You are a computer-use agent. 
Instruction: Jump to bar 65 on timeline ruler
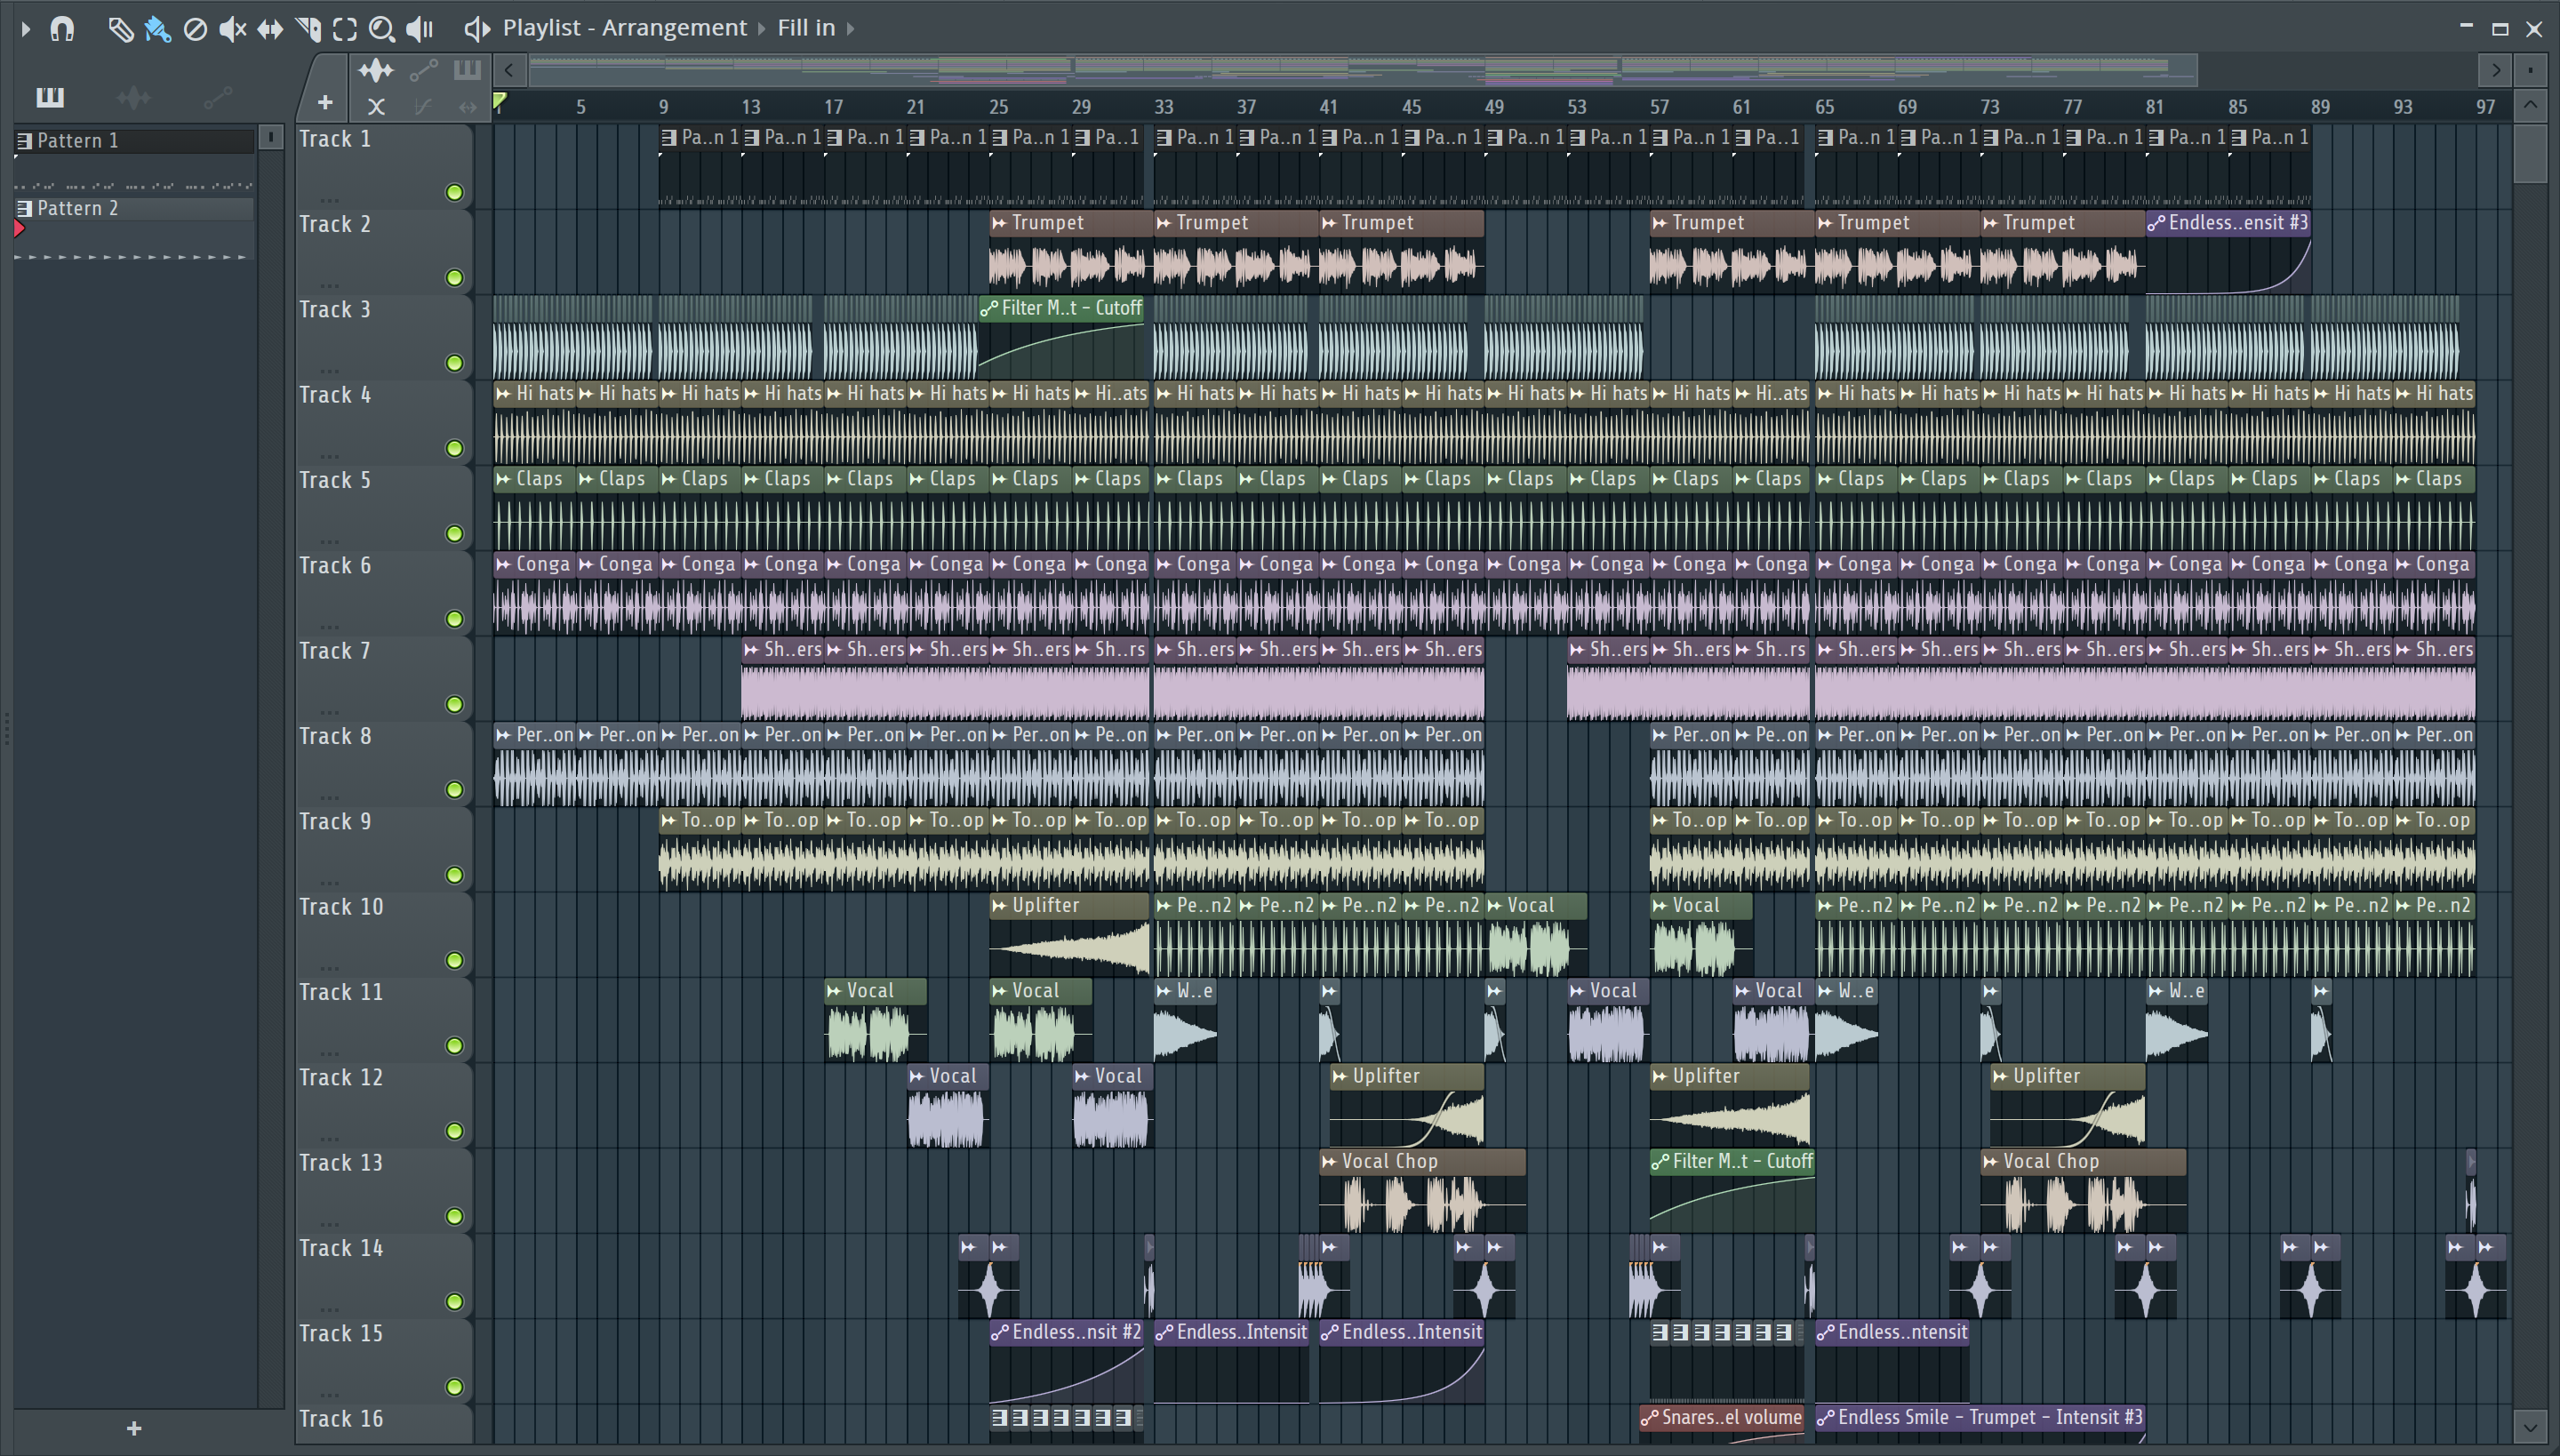1825,107
